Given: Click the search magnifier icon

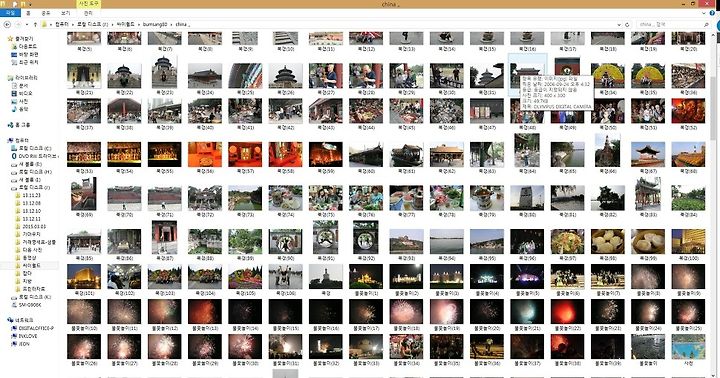Looking at the screenshot, I should coord(706,24).
